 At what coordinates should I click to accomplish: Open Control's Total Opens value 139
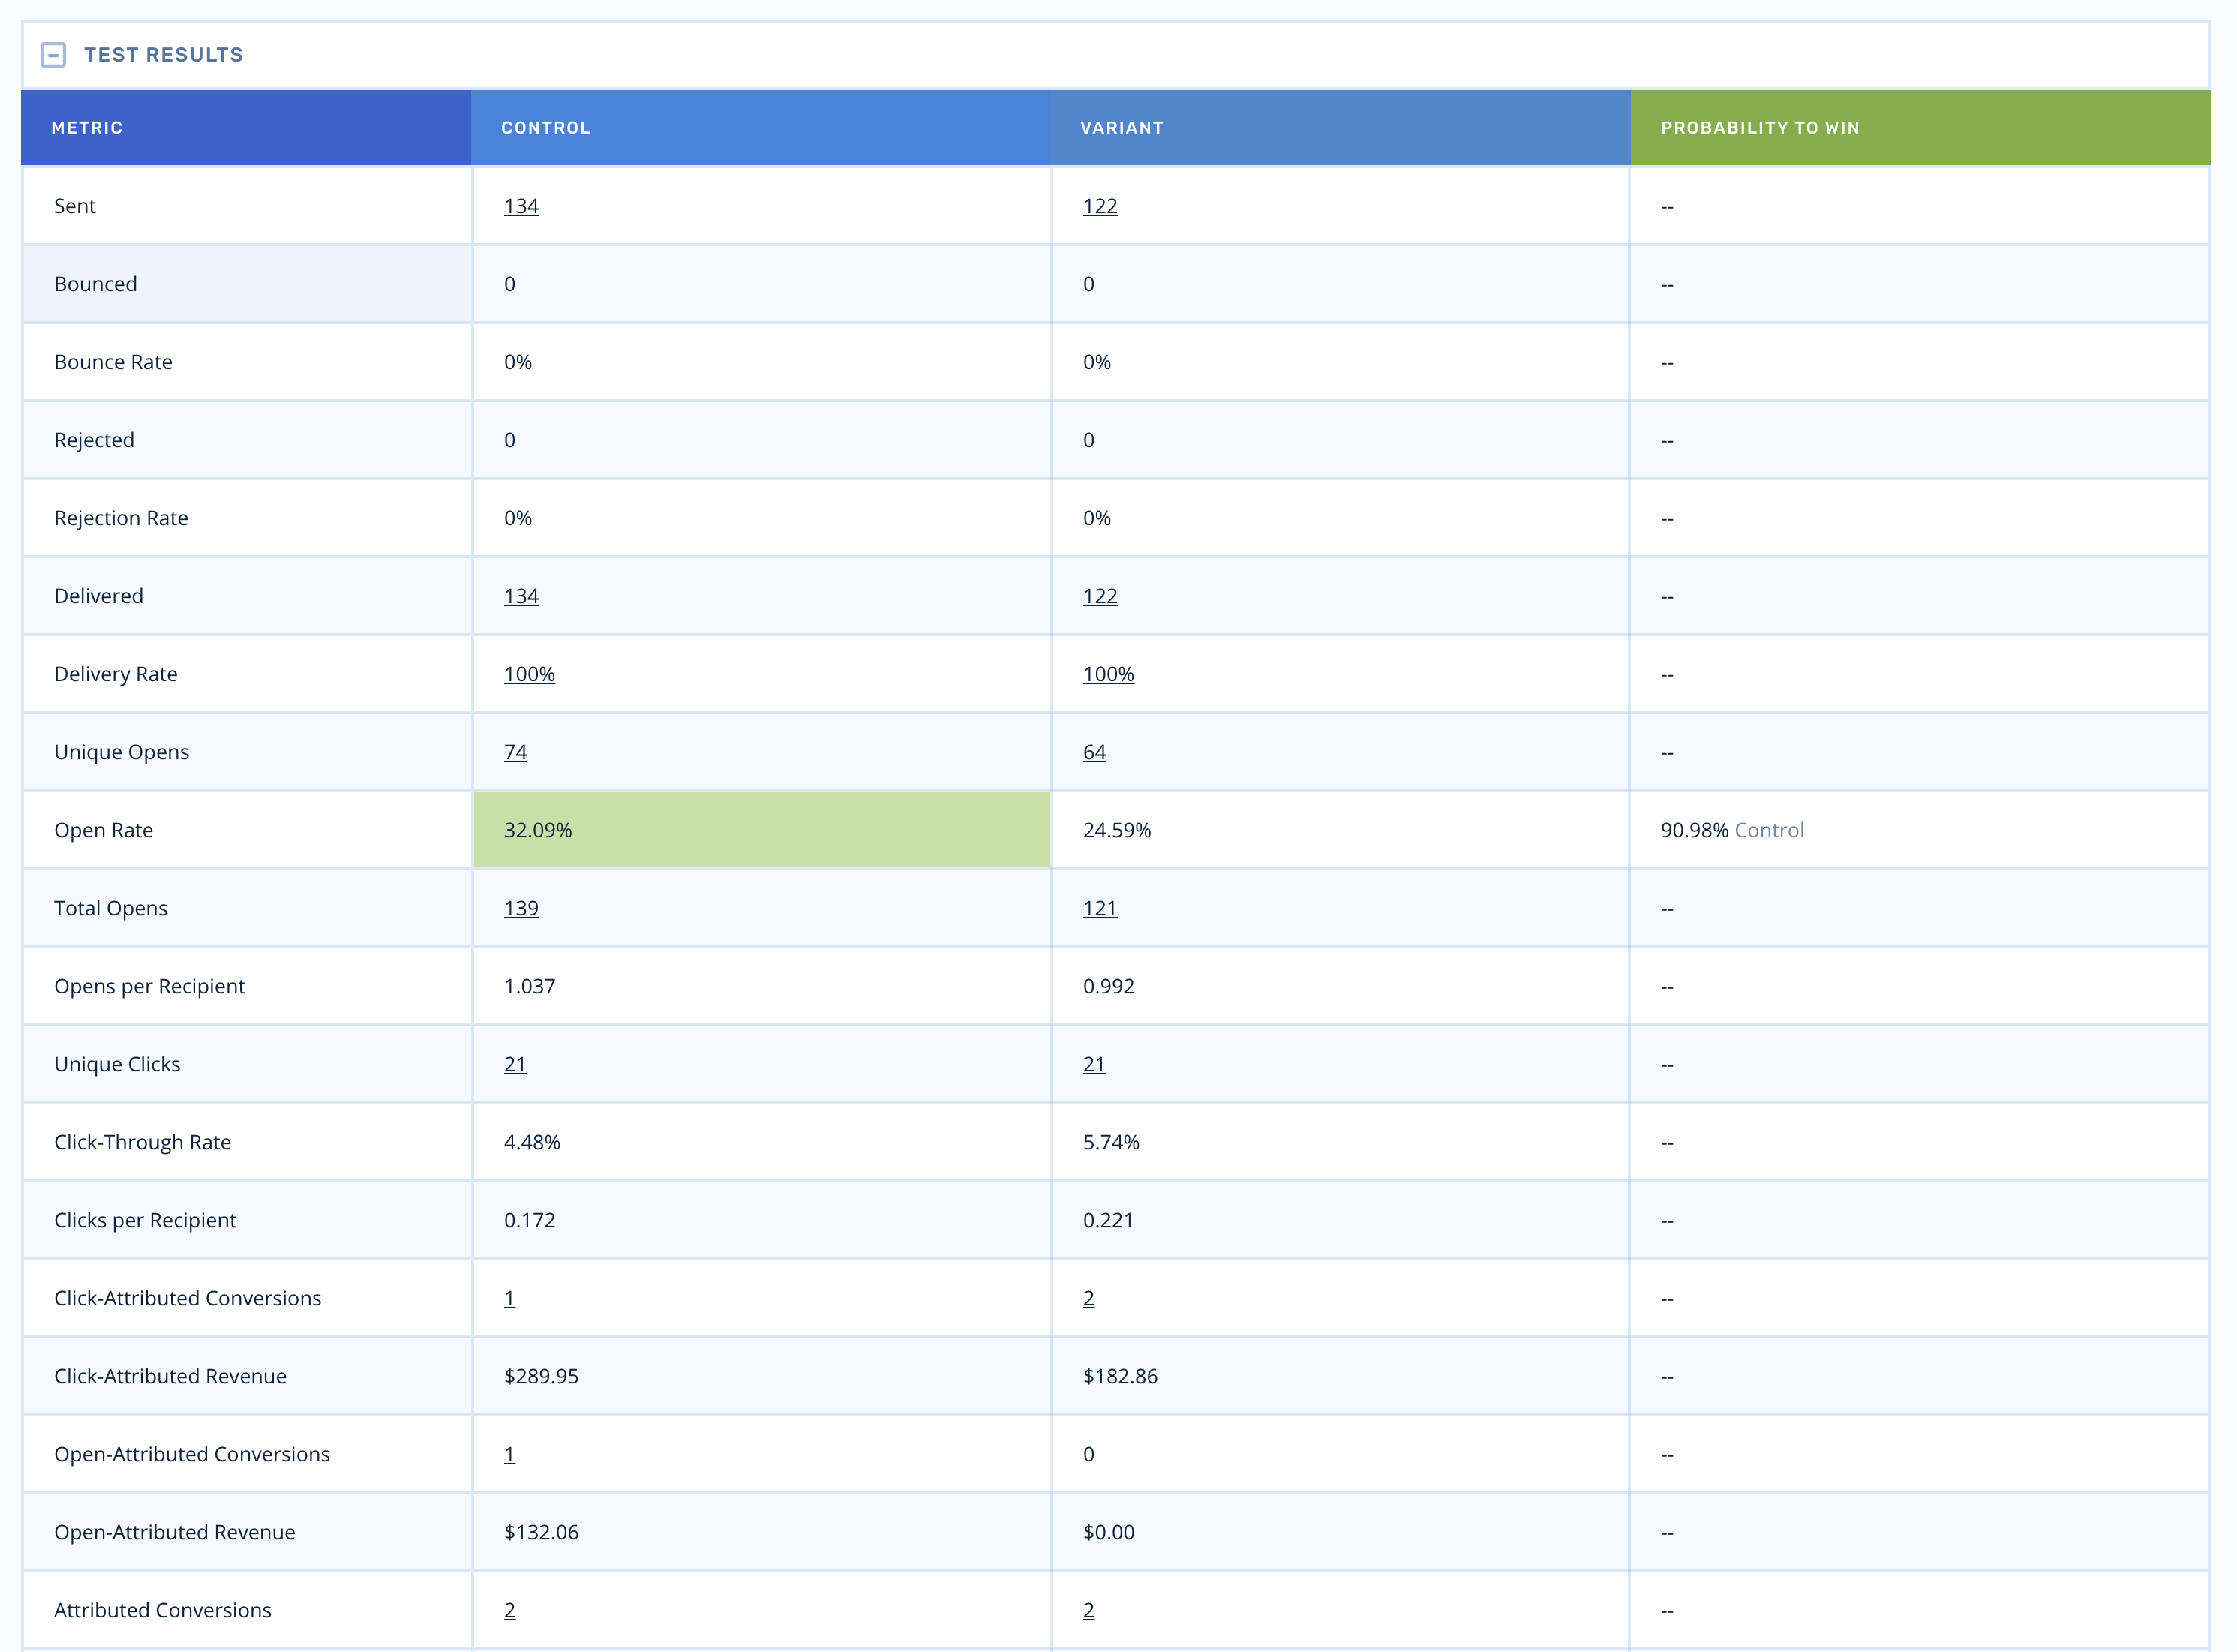click(521, 908)
